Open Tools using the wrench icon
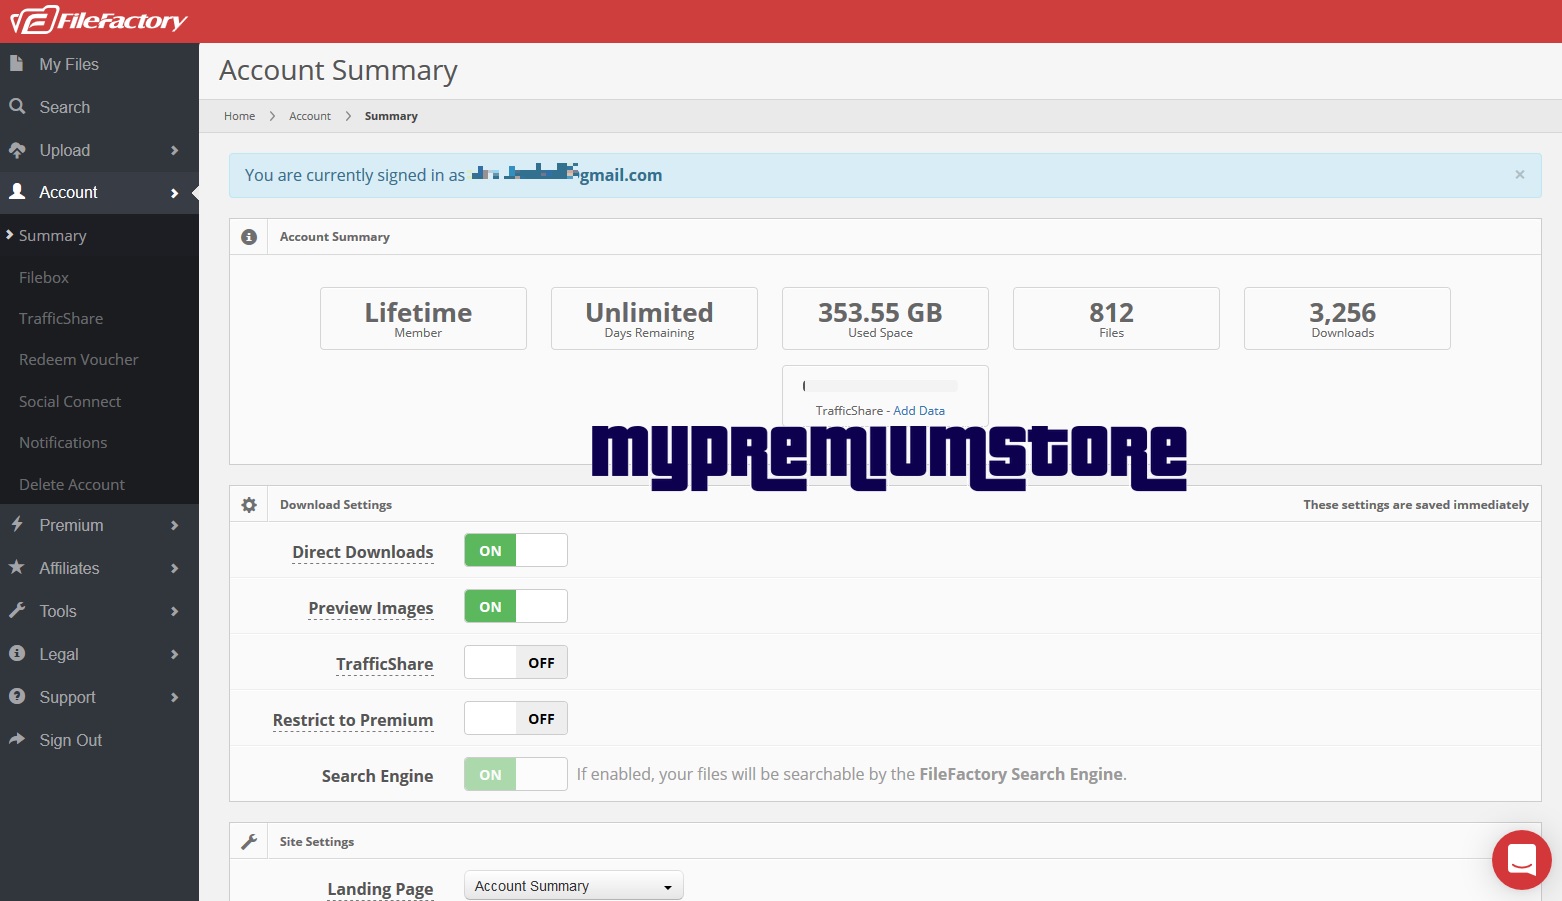 tap(17, 611)
